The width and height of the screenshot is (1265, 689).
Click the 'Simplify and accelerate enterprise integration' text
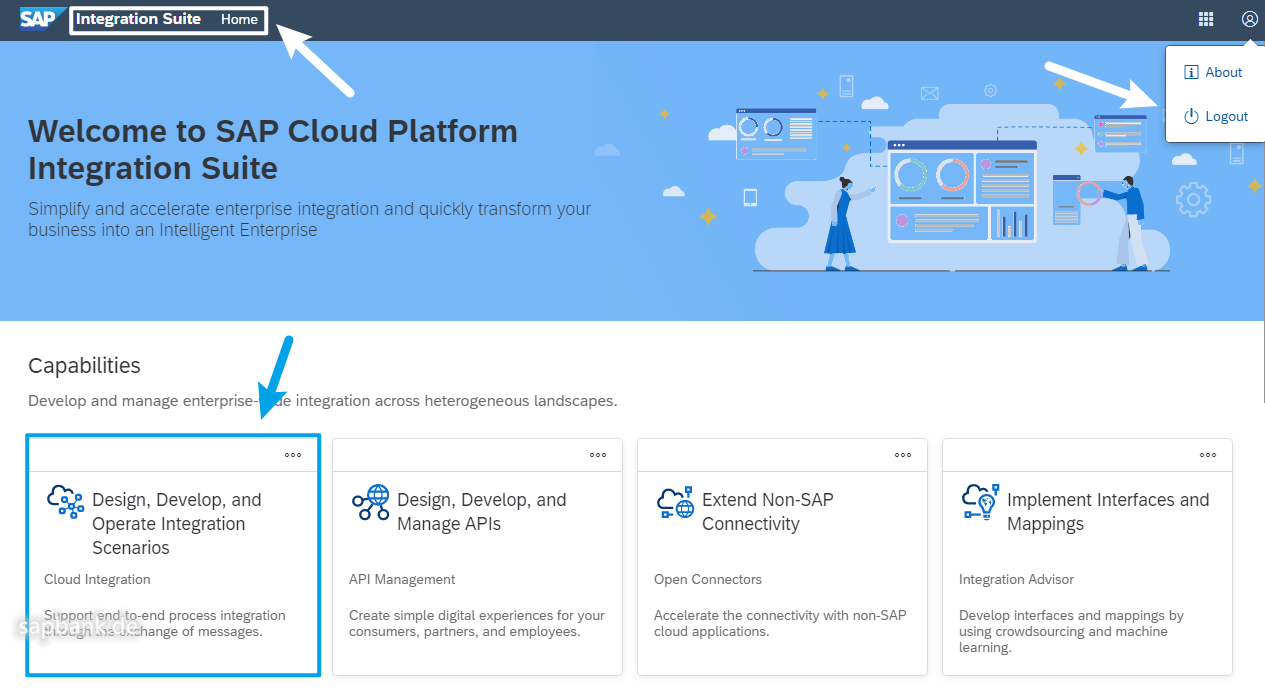coord(310,219)
